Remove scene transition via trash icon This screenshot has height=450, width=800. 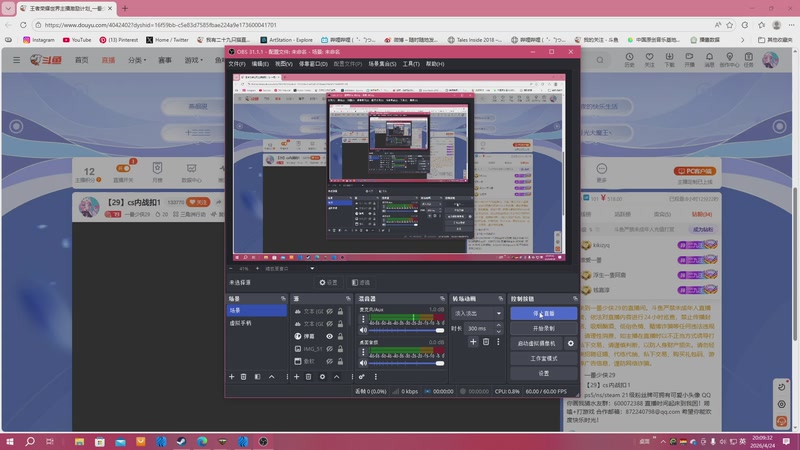pyautogui.click(x=486, y=342)
